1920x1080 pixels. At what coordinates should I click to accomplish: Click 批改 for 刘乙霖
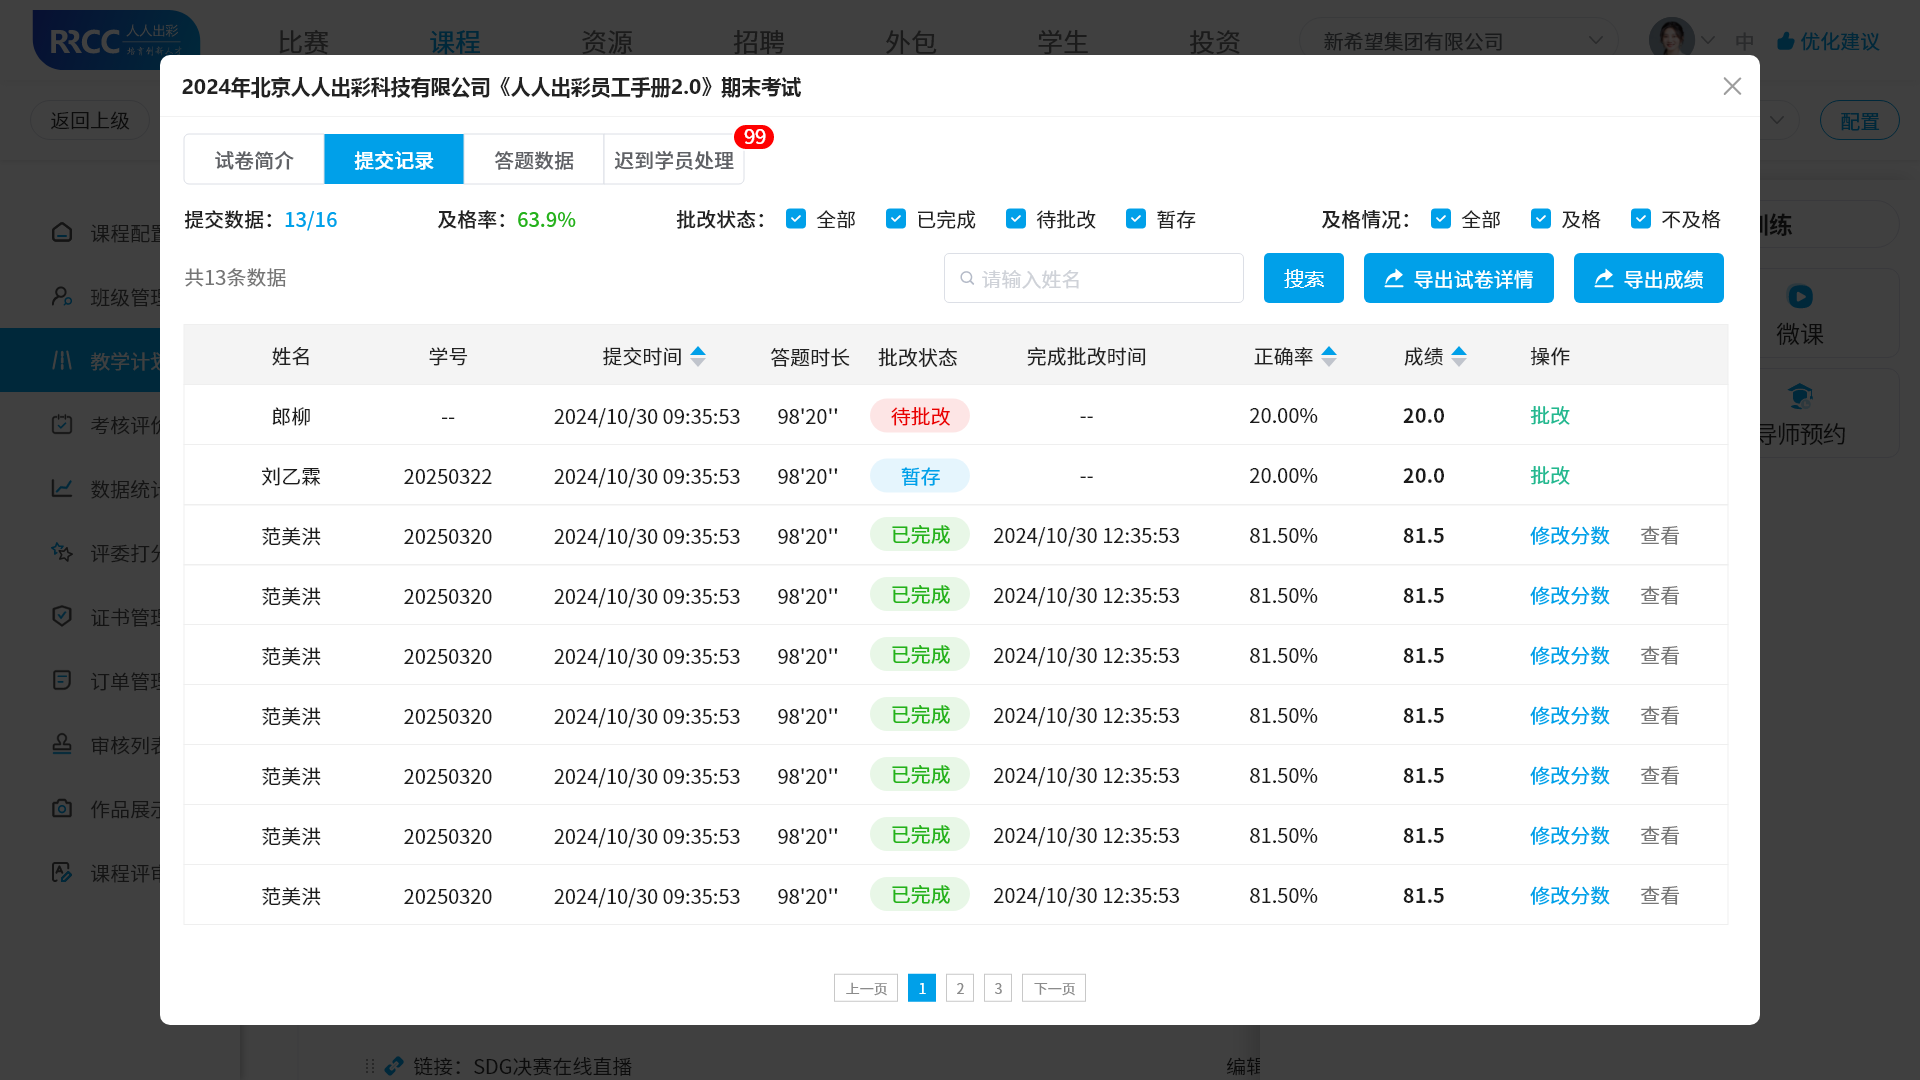1550,475
